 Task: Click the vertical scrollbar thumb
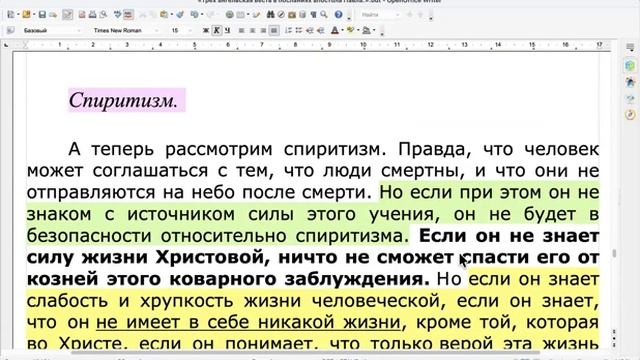click(614, 253)
